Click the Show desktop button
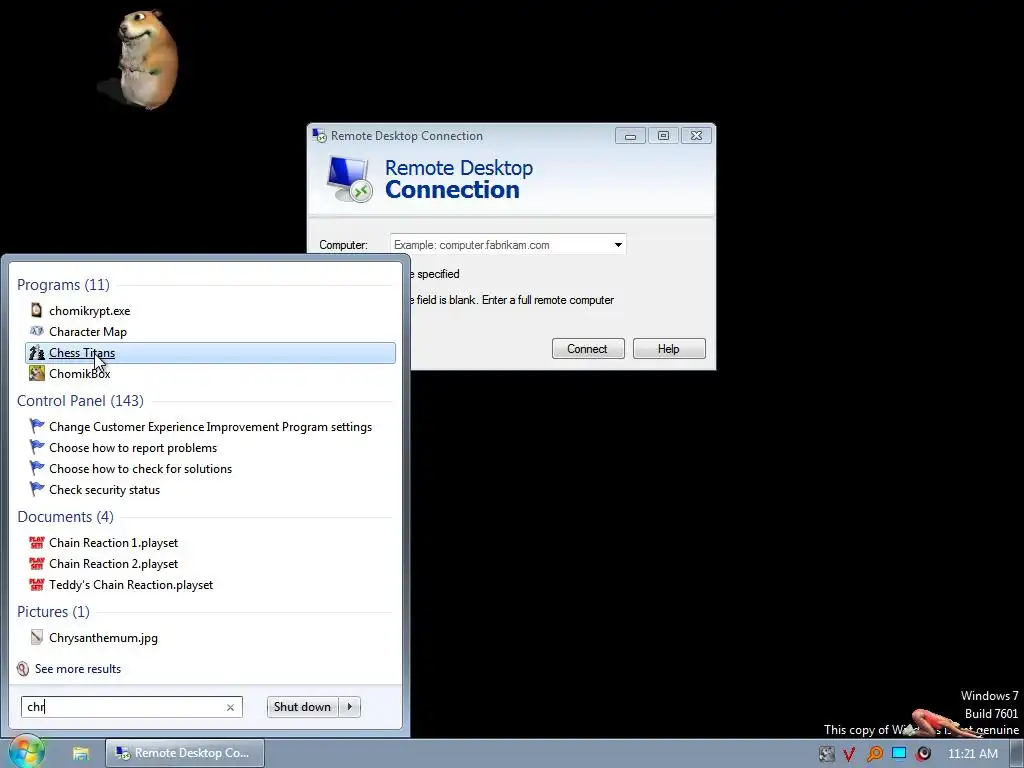The image size is (1024, 768). (1017, 754)
